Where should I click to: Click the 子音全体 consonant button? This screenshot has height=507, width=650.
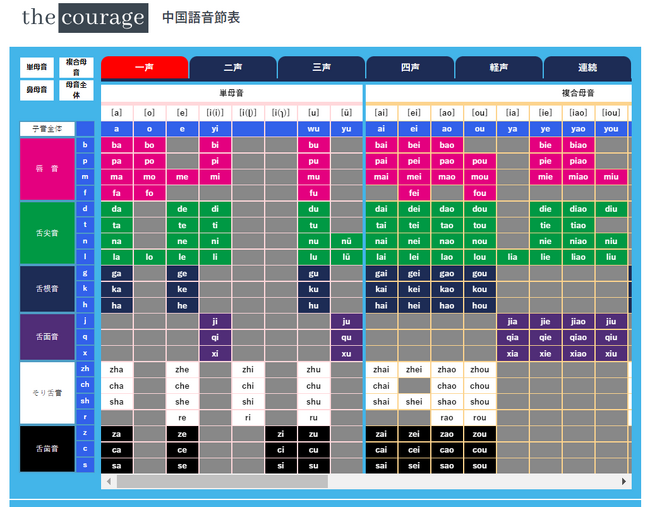pos(47,129)
